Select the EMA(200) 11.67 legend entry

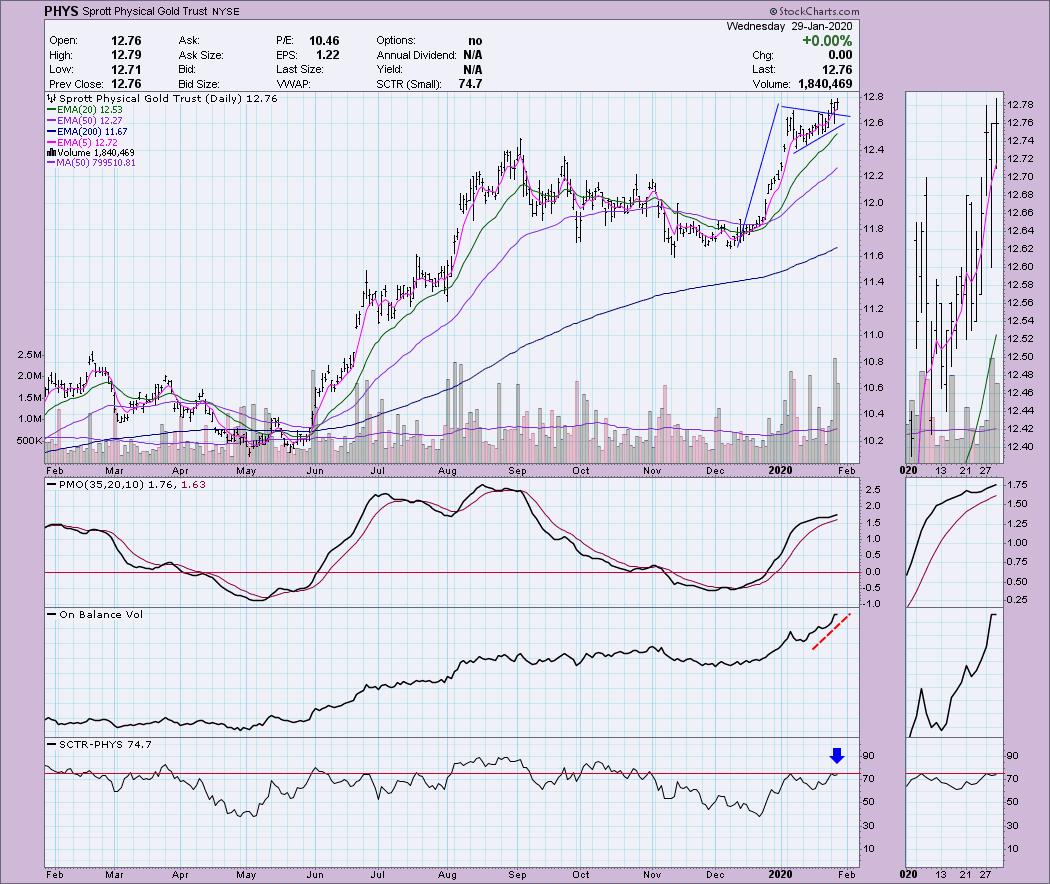(x=87, y=132)
